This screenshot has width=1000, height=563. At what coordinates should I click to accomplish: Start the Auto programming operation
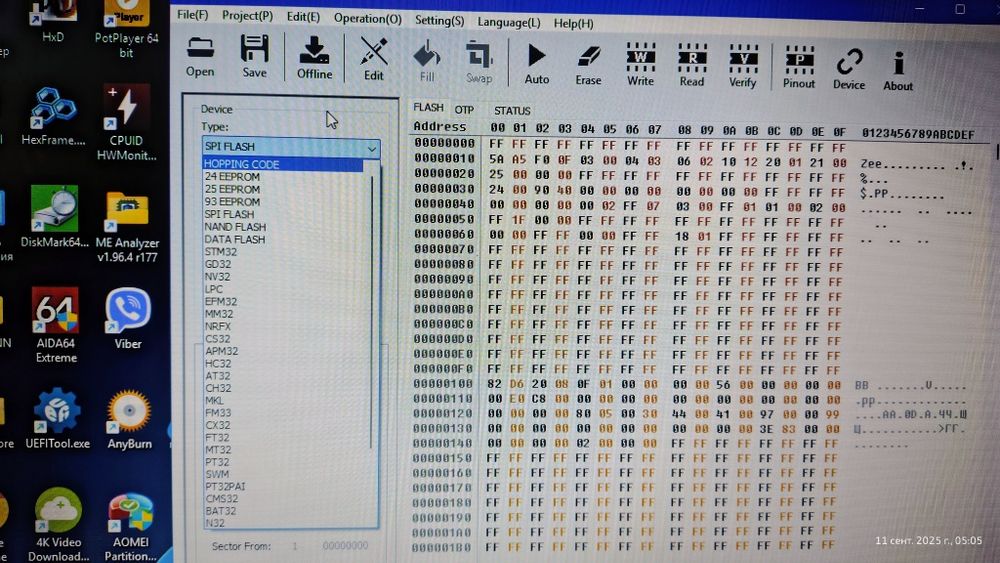536,64
